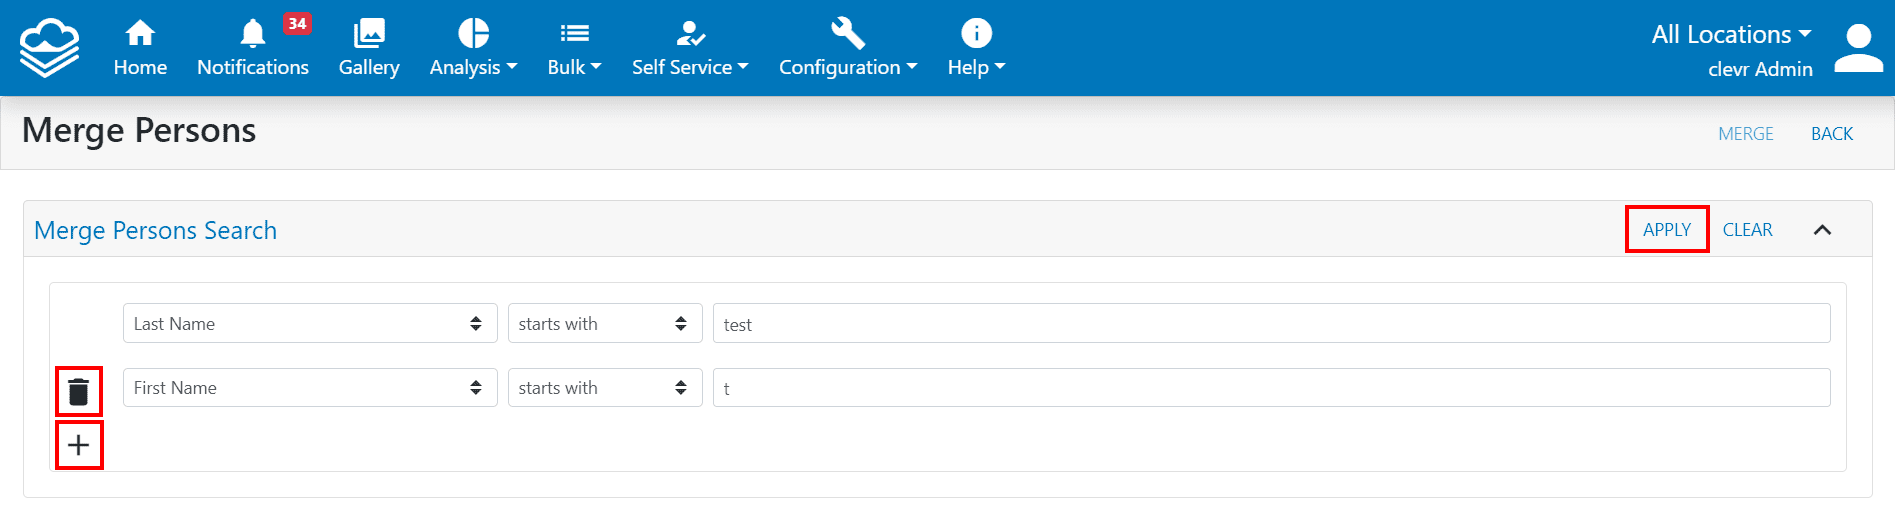Image resolution: width=1895 pixels, height=521 pixels.
Task: Add a new search filter row
Action: 79,445
